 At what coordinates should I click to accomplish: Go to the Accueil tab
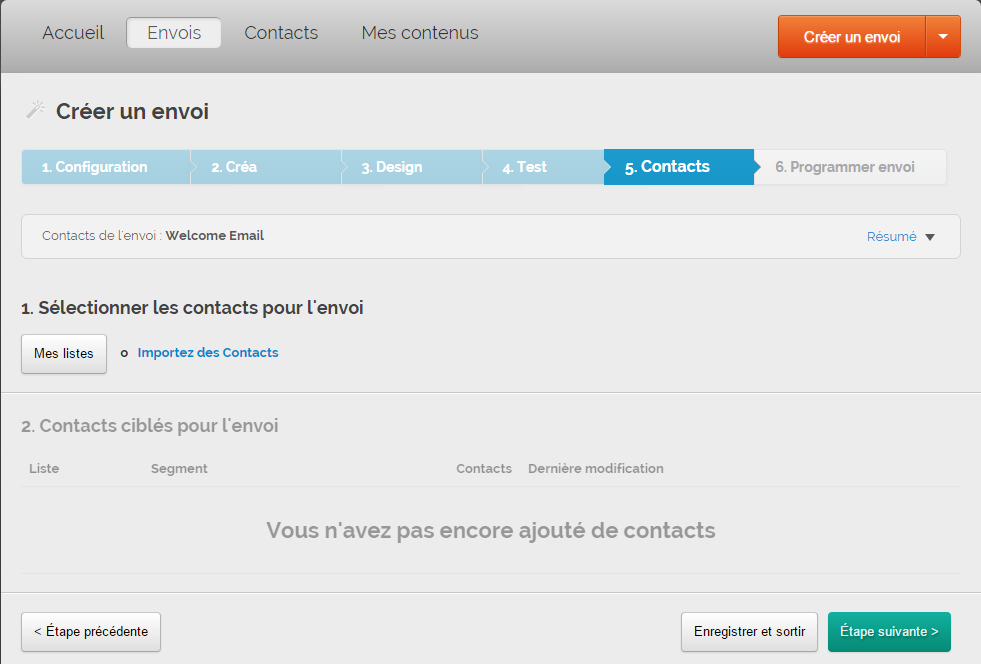(x=73, y=33)
